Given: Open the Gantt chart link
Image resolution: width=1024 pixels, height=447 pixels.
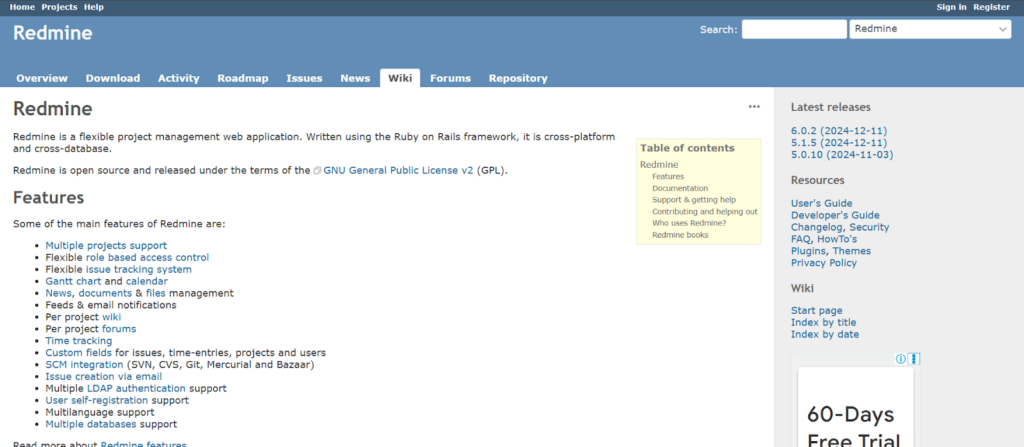Looking at the screenshot, I should 73,281.
